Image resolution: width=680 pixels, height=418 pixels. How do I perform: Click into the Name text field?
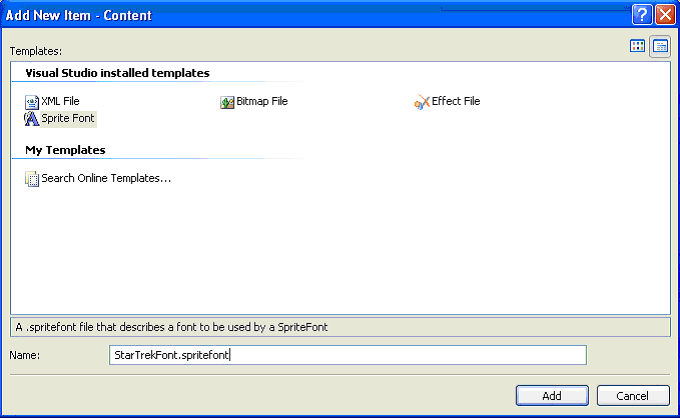347,355
